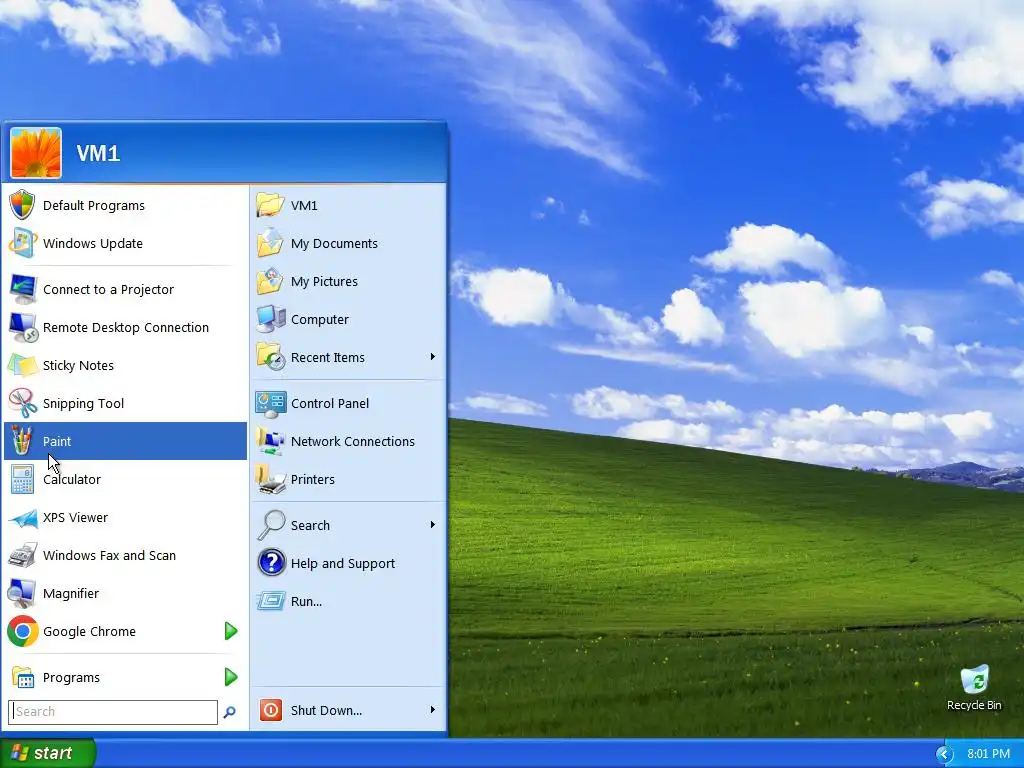Click the Windows Fax and Scan icon
The image size is (1024, 768).
[x=22, y=555]
